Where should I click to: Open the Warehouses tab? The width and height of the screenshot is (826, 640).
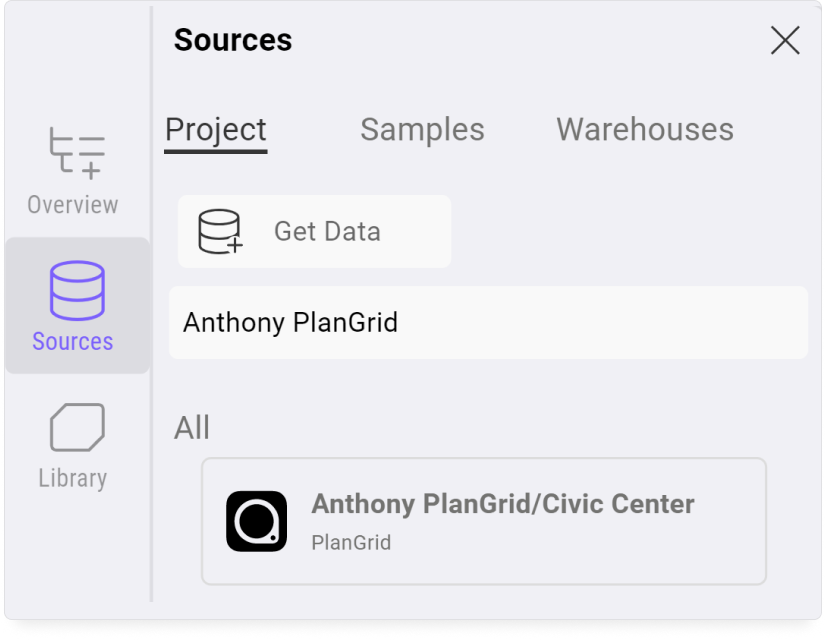(644, 129)
